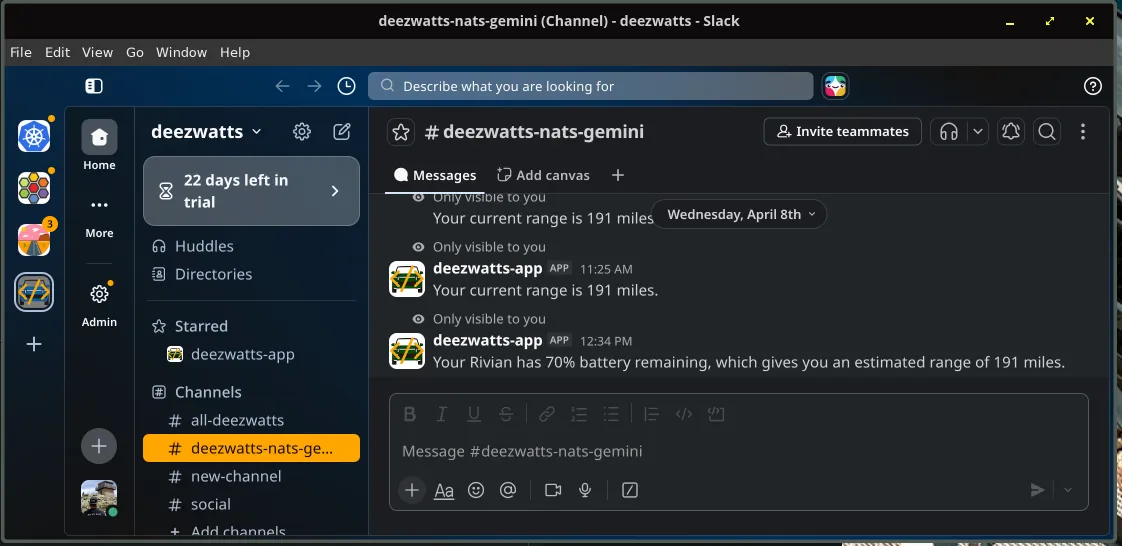Star the deezwatts-nats-gemini channel

(x=401, y=132)
